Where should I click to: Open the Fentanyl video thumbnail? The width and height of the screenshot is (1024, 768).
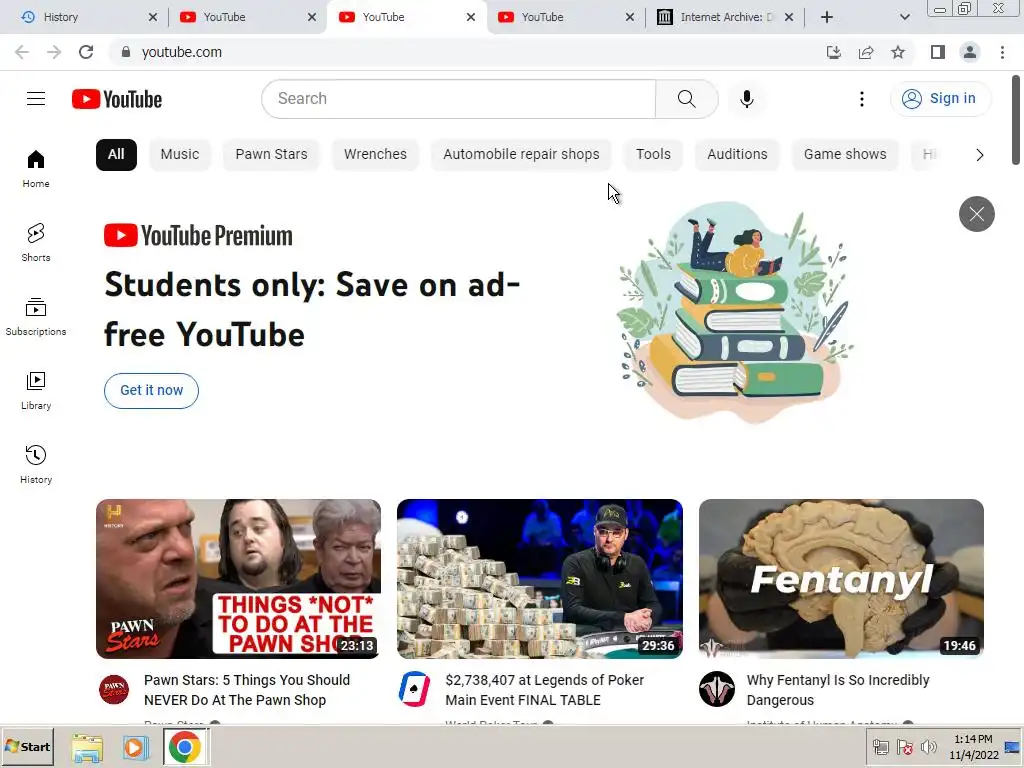click(841, 579)
